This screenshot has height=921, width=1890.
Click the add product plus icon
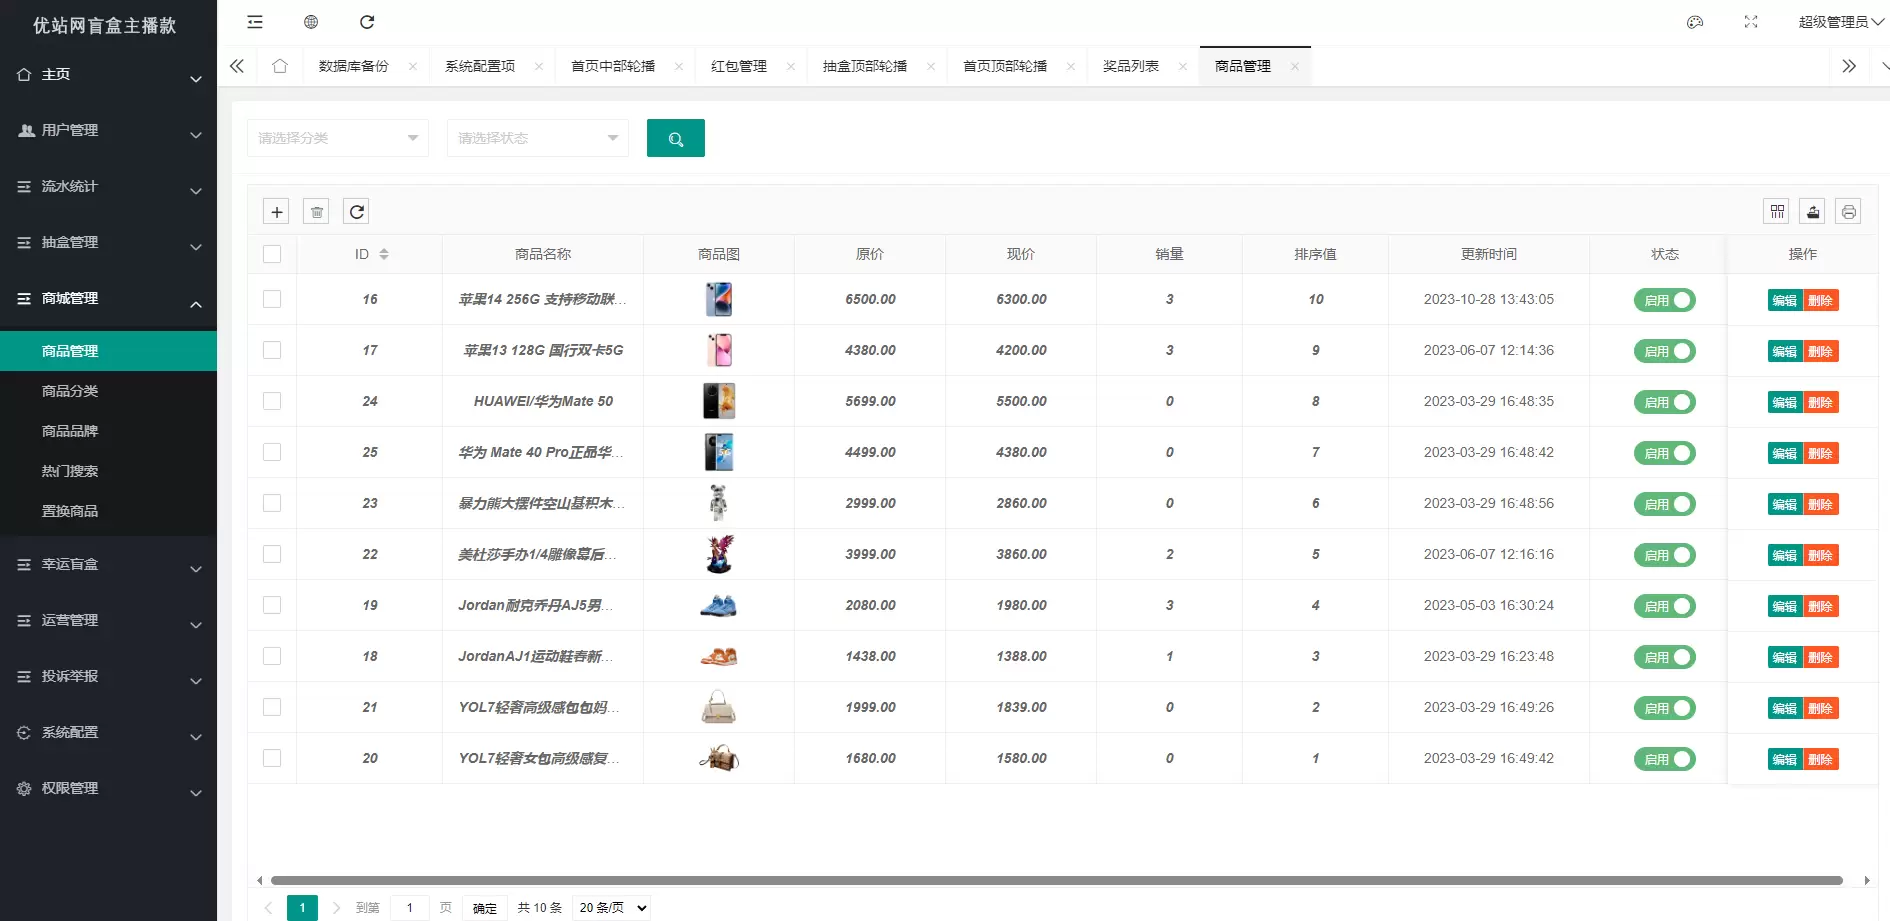[x=277, y=211]
